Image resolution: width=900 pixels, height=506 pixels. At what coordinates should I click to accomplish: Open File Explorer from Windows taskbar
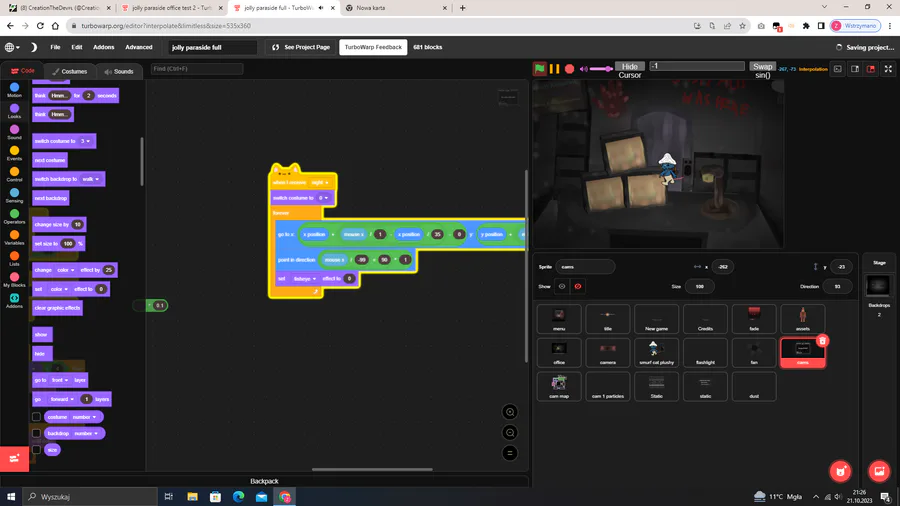click(x=192, y=496)
